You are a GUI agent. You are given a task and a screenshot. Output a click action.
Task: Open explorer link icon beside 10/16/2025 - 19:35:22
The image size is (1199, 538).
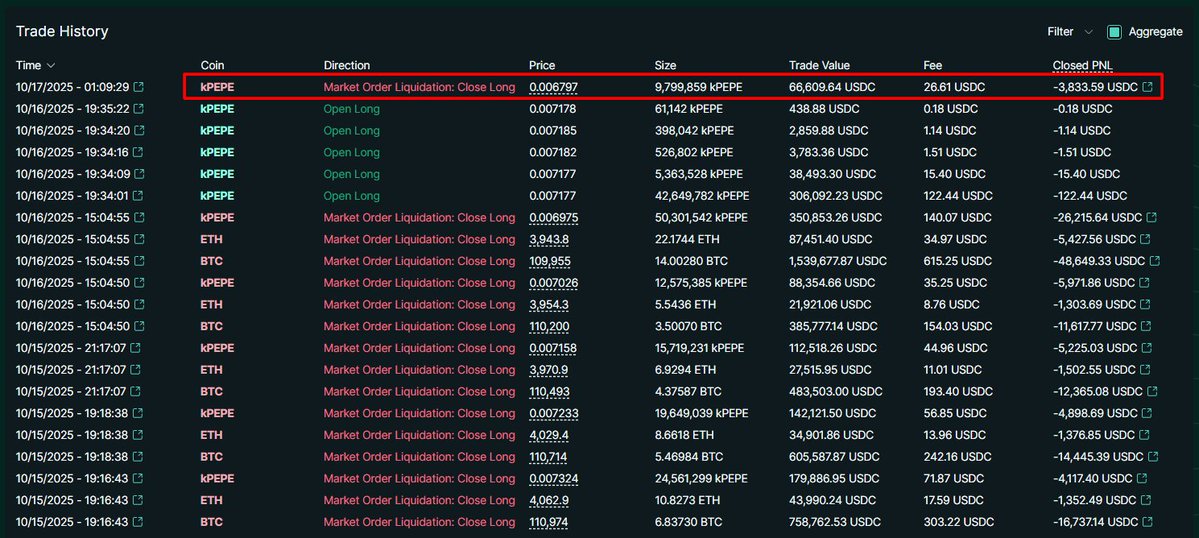[140, 109]
